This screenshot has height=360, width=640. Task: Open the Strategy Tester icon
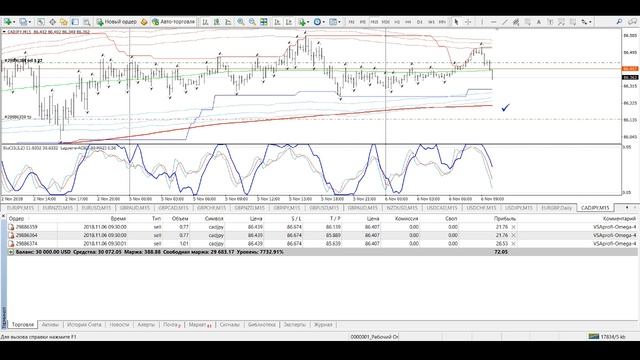[87, 22]
